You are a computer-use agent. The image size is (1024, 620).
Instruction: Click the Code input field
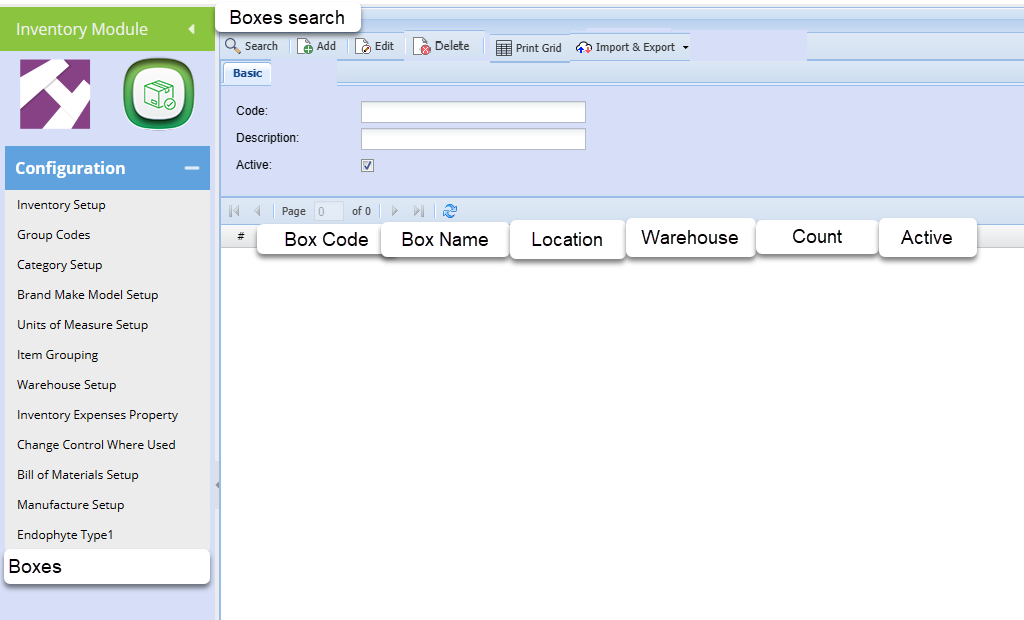473,112
